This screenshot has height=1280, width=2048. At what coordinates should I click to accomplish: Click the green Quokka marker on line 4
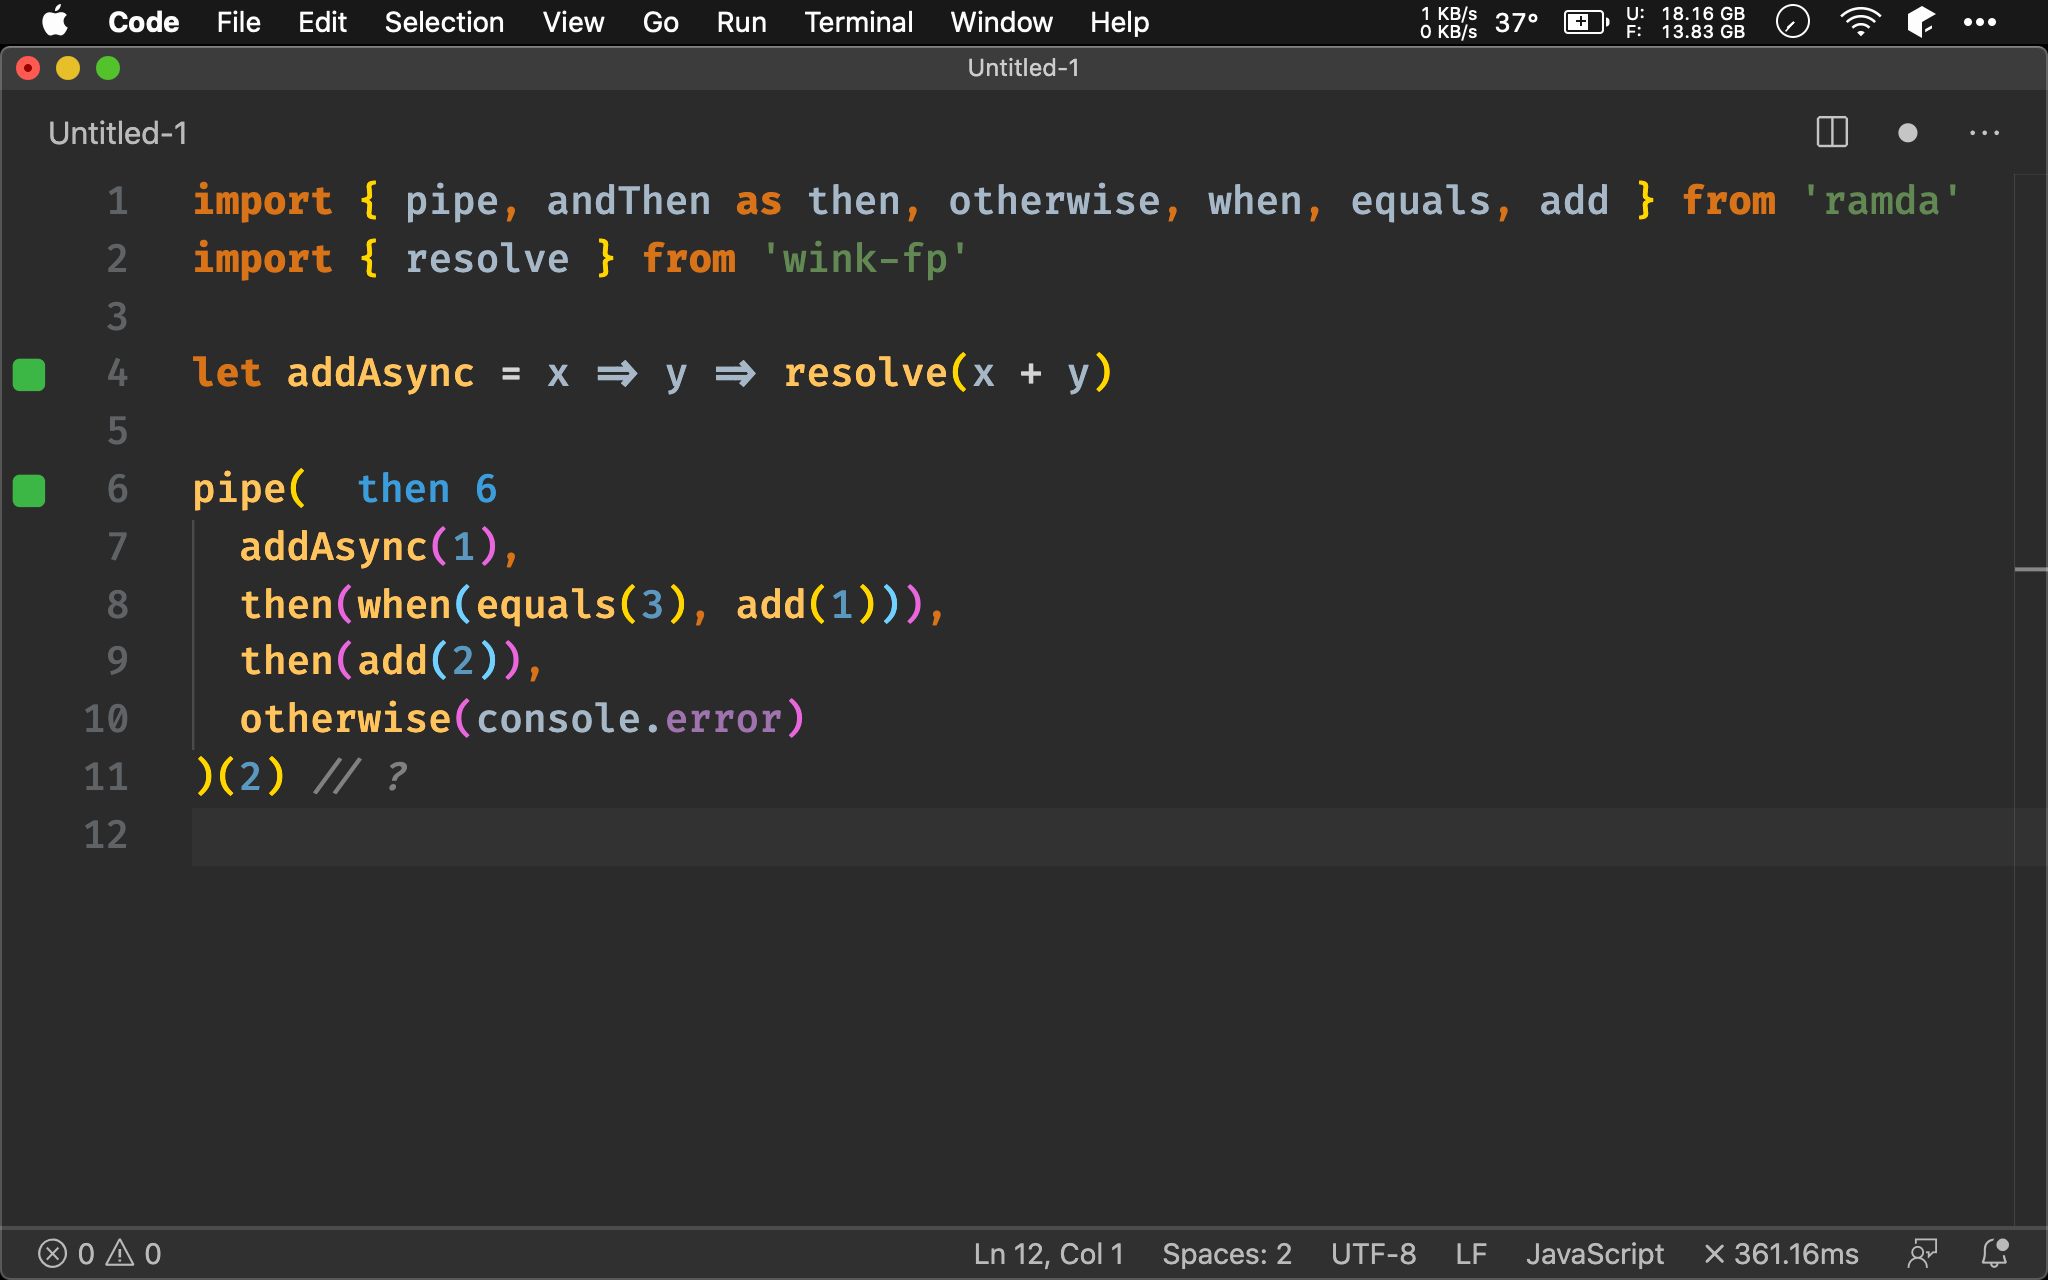pyautogui.click(x=29, y=374)
